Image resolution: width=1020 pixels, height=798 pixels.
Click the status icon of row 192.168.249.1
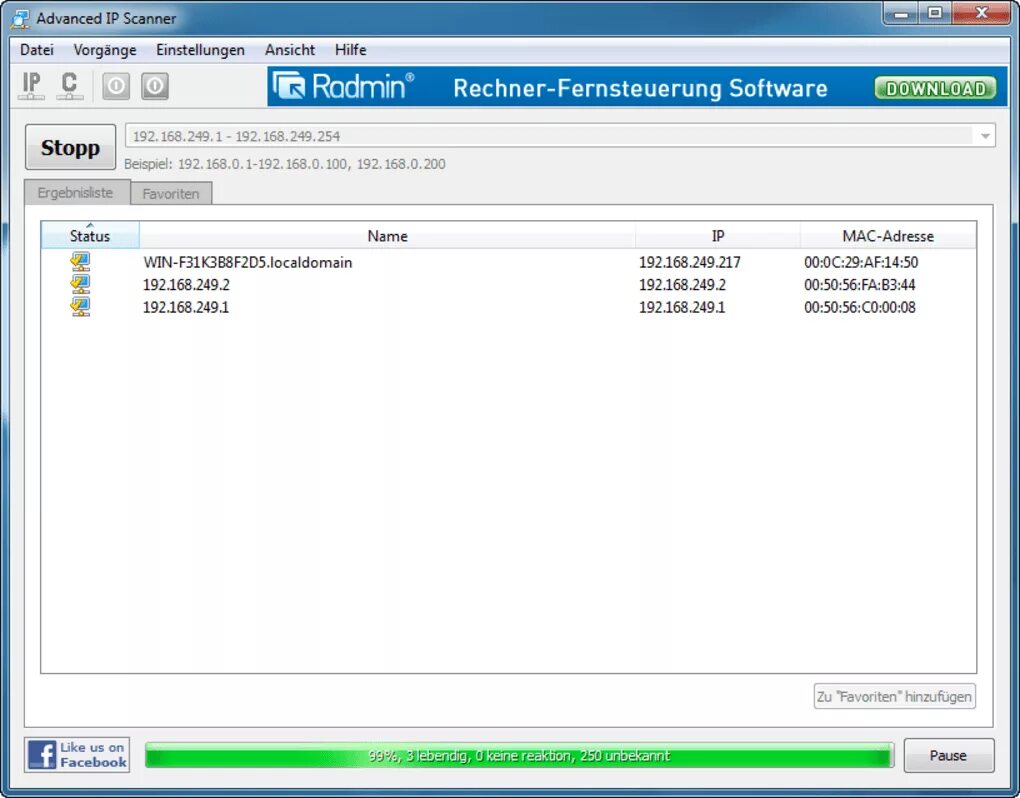[x=80, y=306]
